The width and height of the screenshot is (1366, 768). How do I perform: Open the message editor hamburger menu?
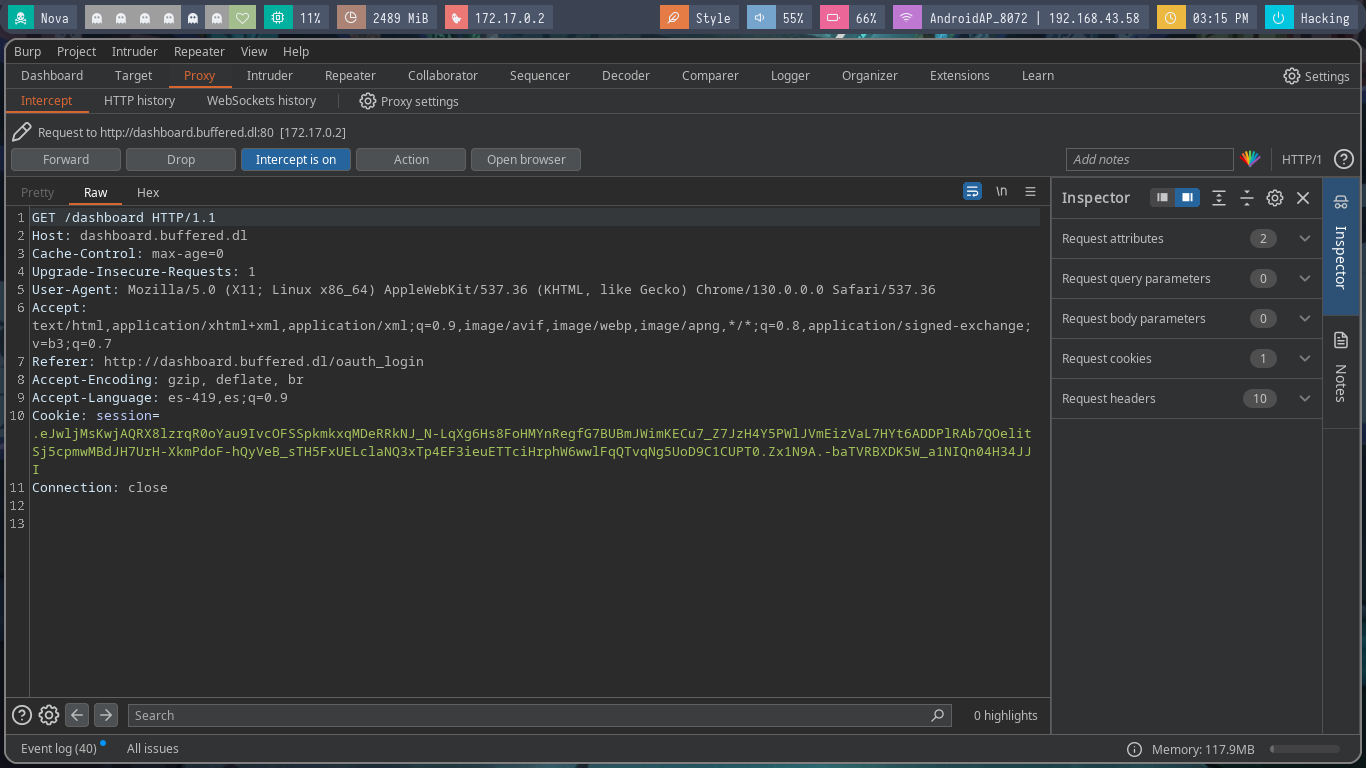1030,192
